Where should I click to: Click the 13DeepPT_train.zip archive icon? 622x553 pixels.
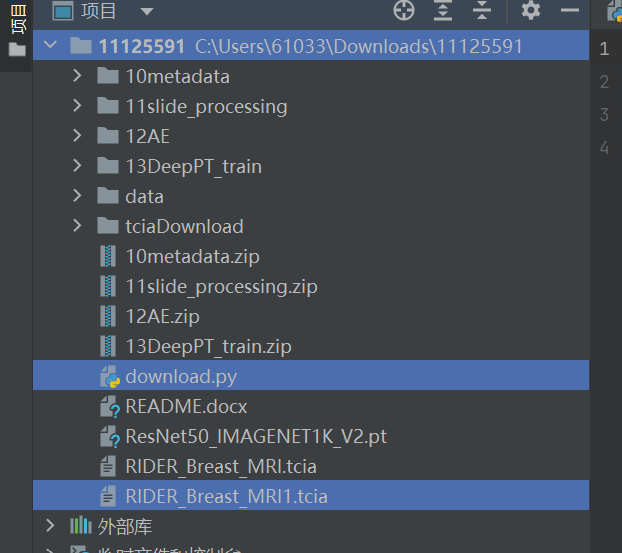click(x=108, y=346)
